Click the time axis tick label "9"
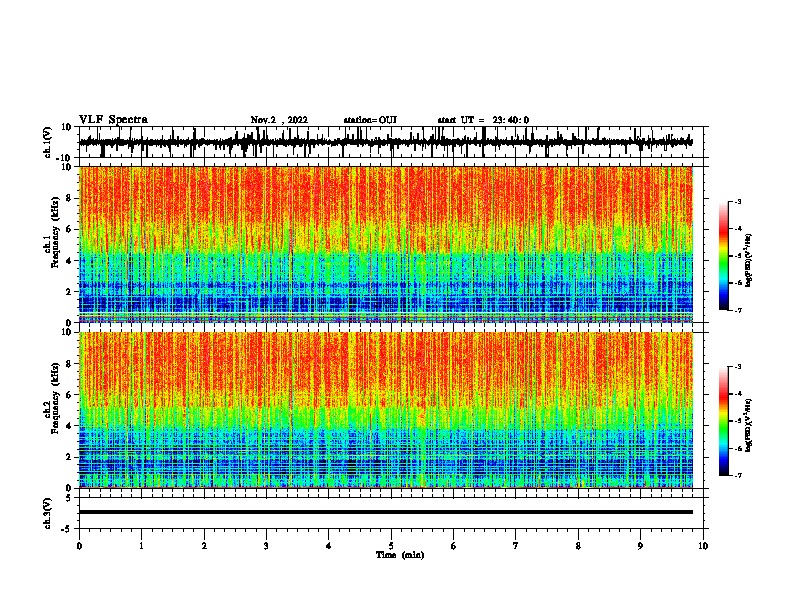The image size is (792, 612). click(x=640, y=546)
